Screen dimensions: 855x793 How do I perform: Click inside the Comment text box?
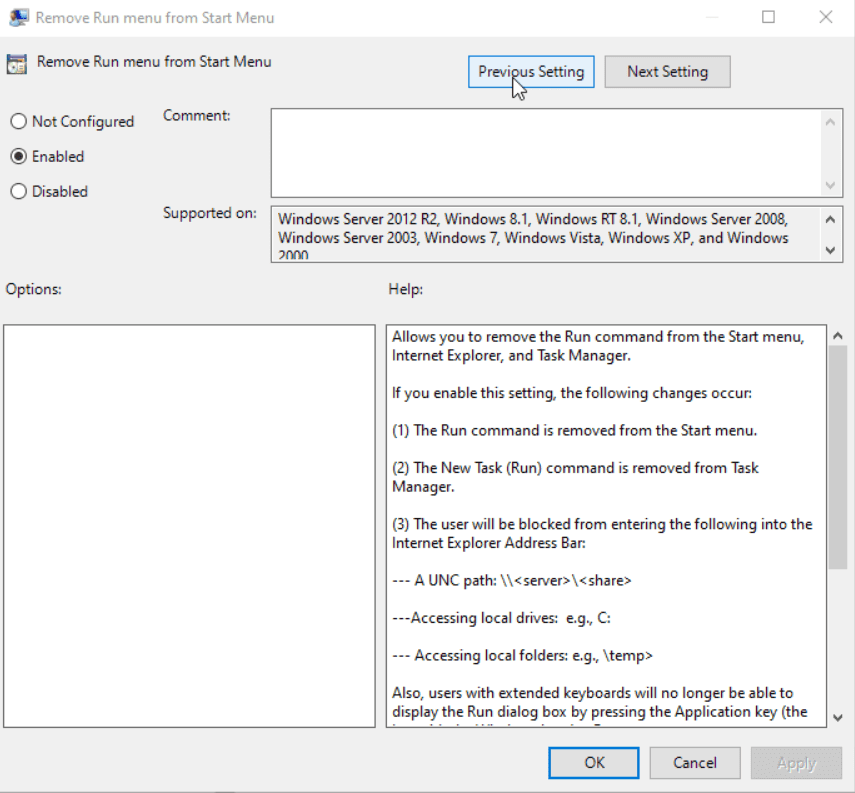tap(546, 153)
